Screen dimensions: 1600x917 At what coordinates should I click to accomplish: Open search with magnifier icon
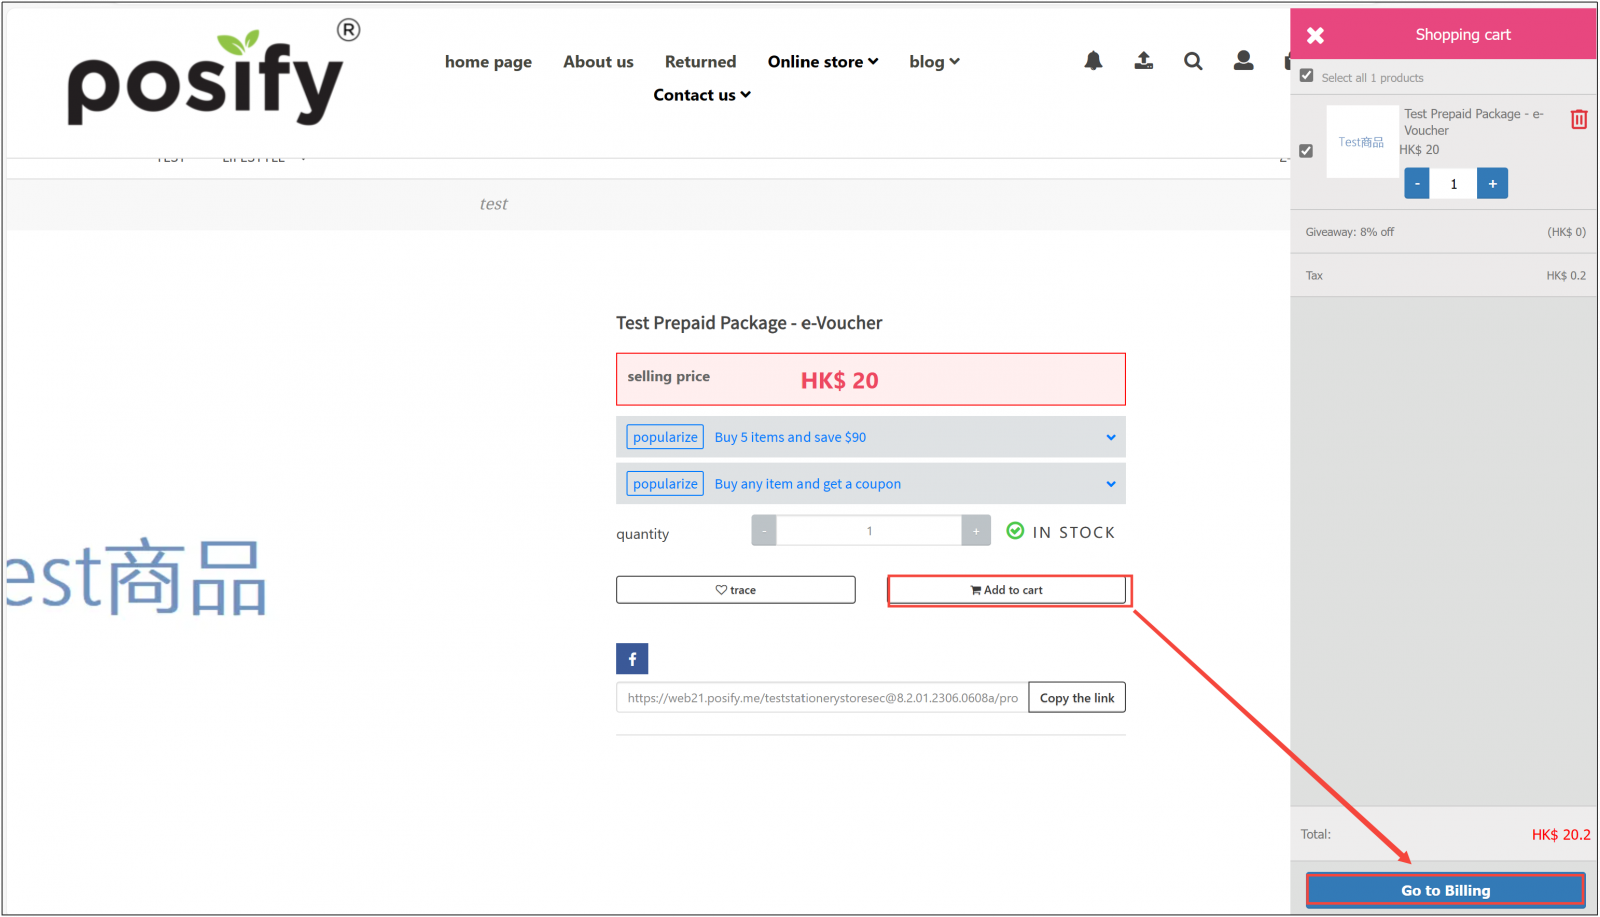[1193, 61]
